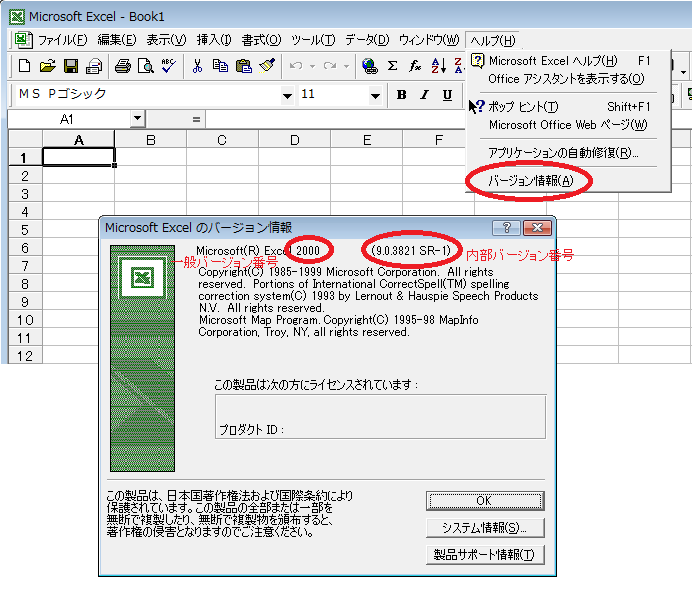Open the Redo history dropdown arrow
This screenshot has width=692, height=612.
point(346,67)
